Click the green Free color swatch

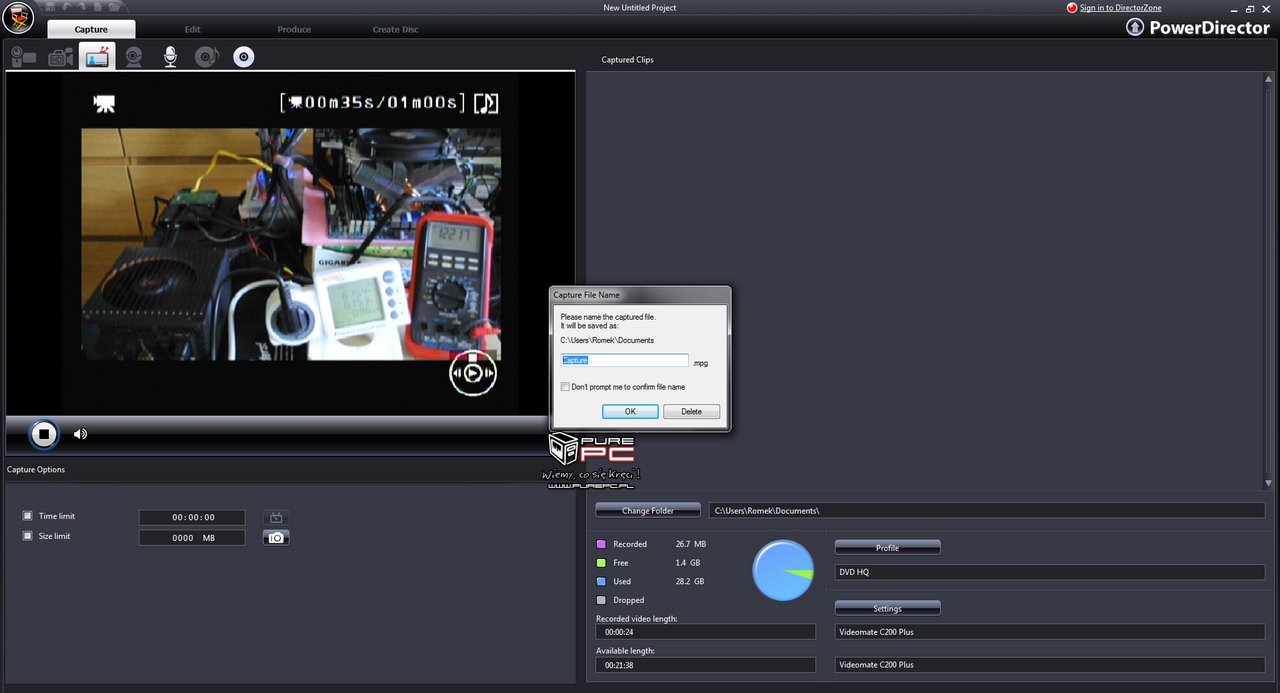click(601, 563)
